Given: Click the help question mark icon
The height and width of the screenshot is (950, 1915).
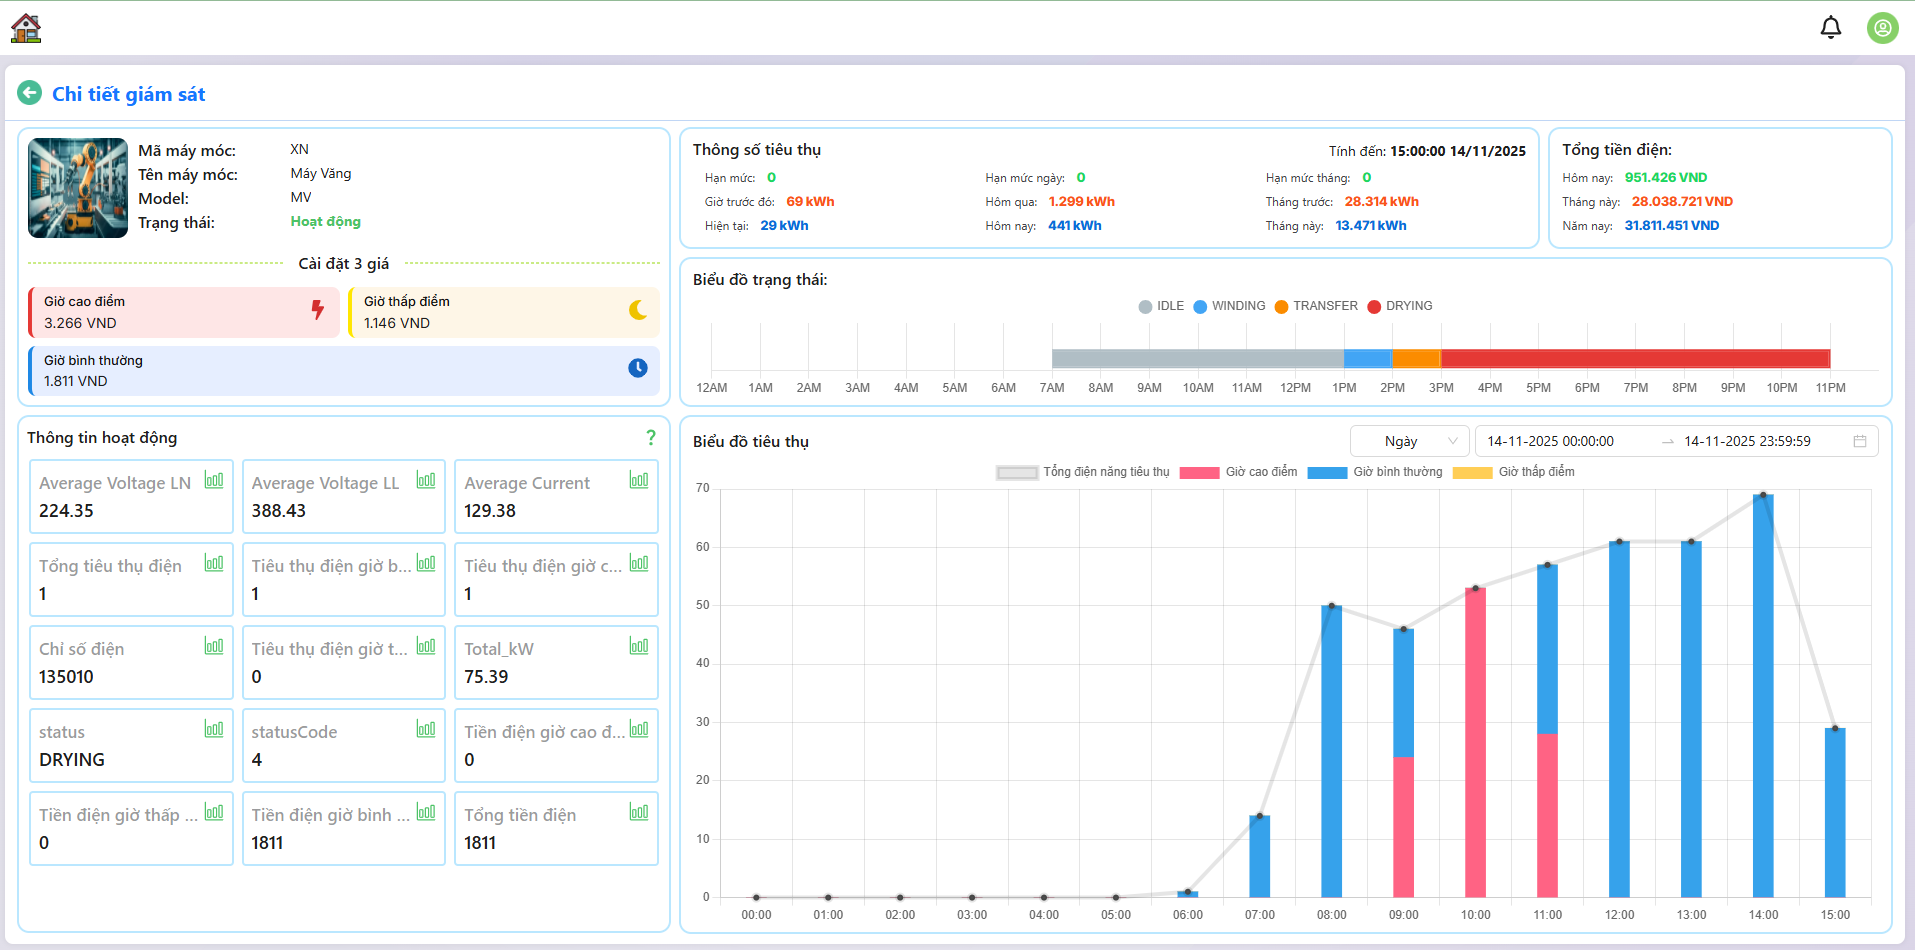Looking at the screenshot, I should click(651, 438).
